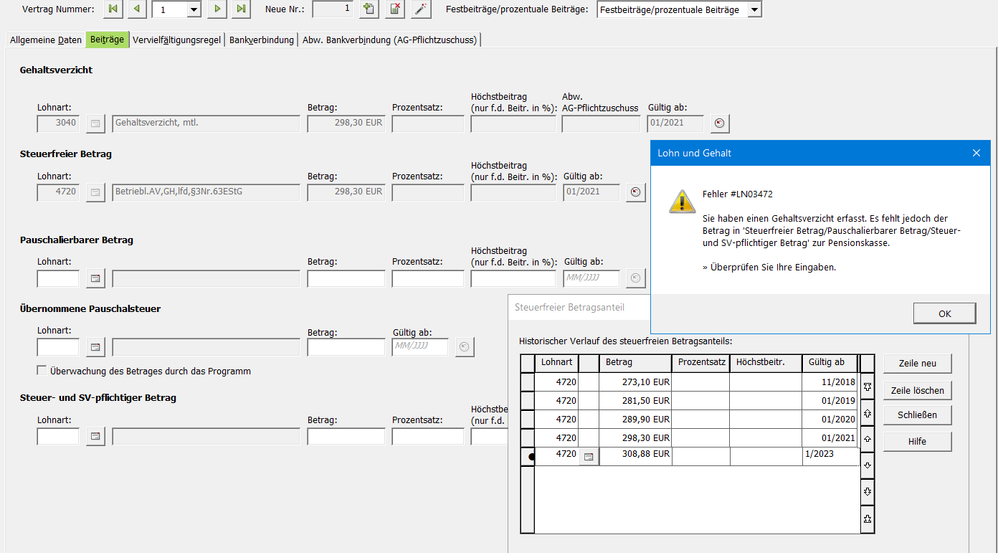Click the Pauschalierbarer Betrag Lohnart field
The height and width of the screenshot is (553, 998).
[58, 279]
